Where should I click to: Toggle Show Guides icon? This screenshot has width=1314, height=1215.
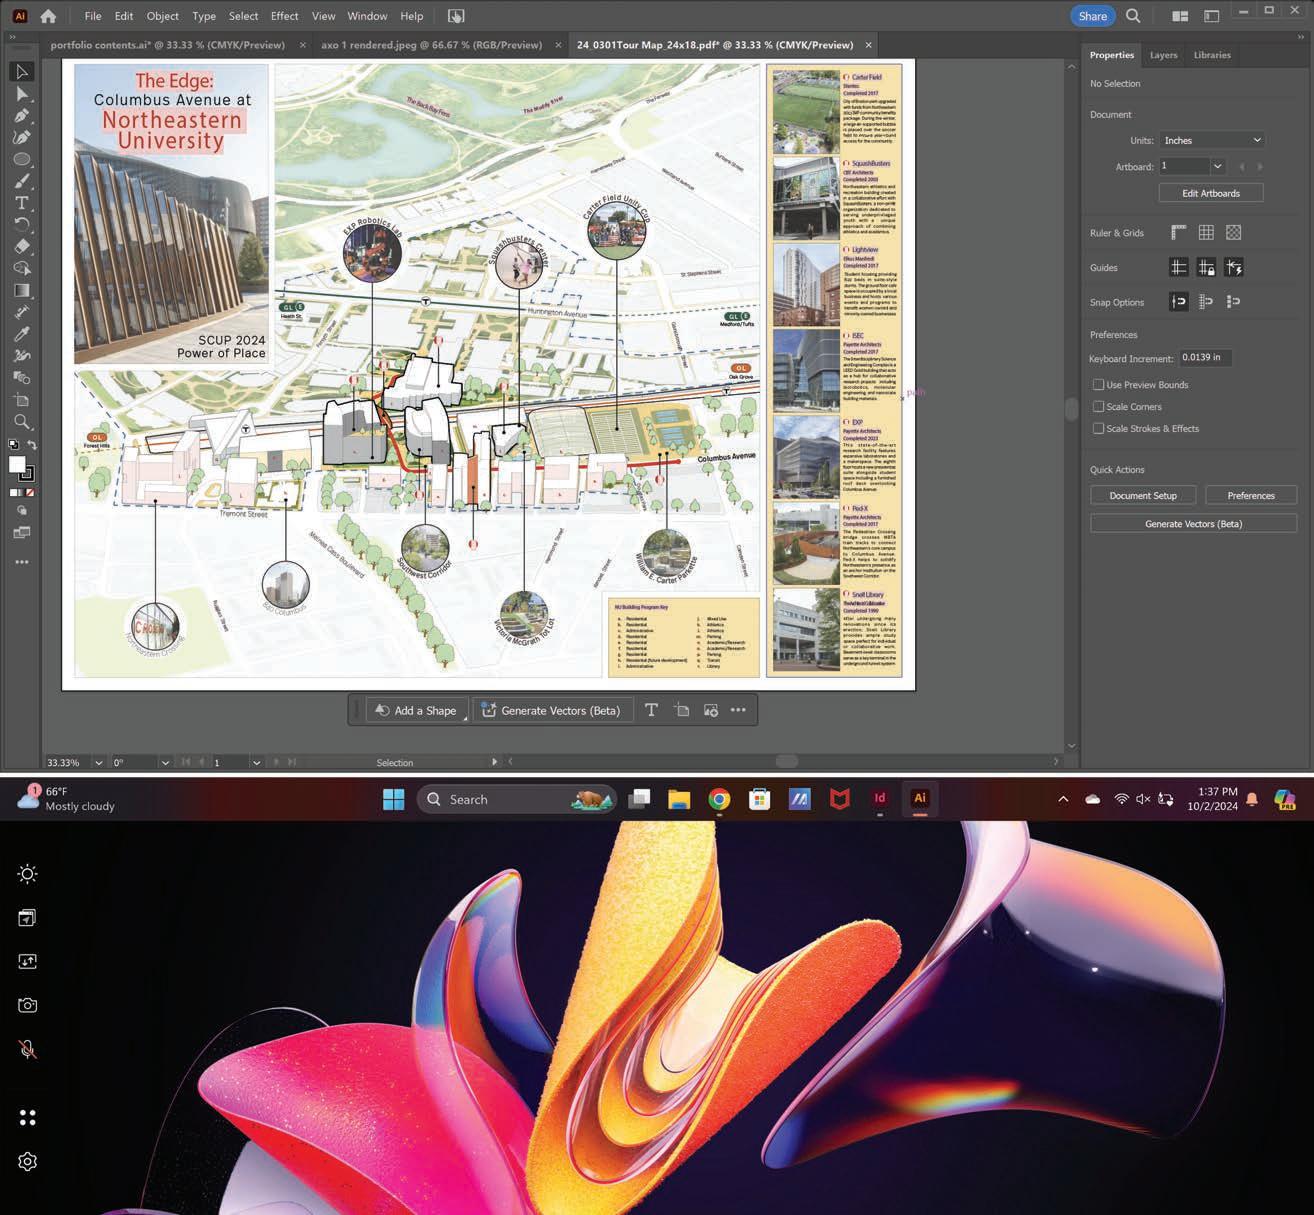(1179, 267)
